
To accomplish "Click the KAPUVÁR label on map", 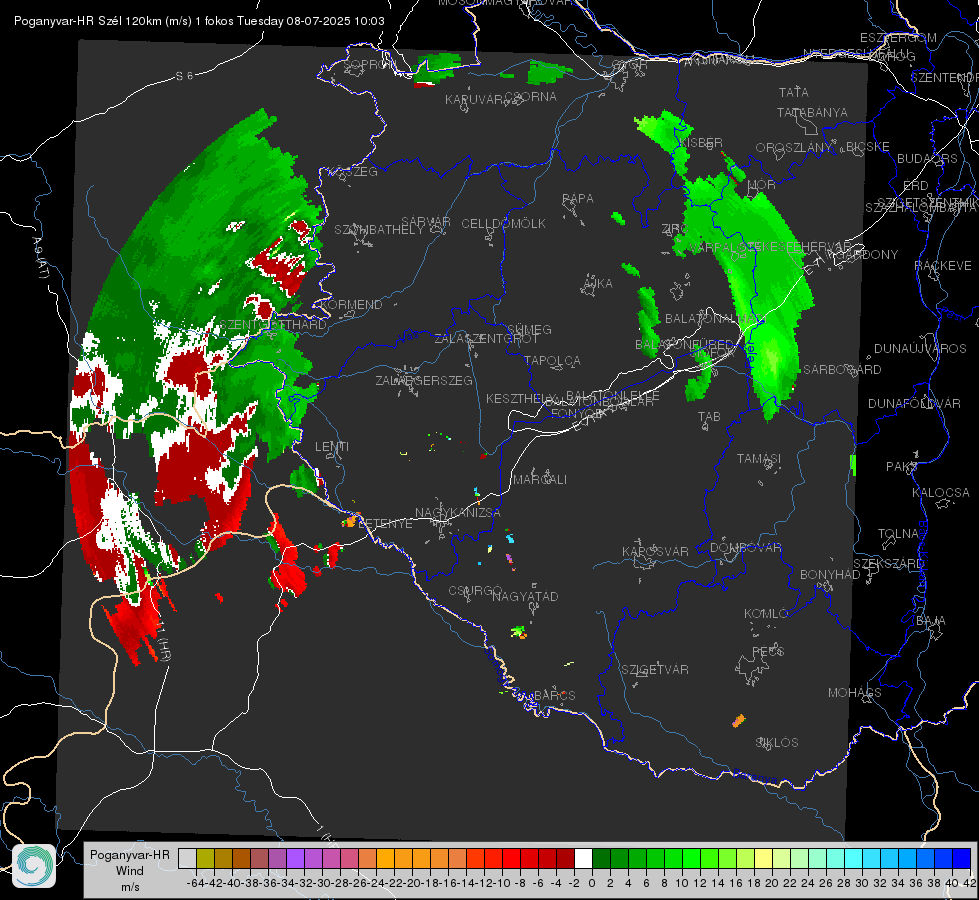I will (475, 100).
